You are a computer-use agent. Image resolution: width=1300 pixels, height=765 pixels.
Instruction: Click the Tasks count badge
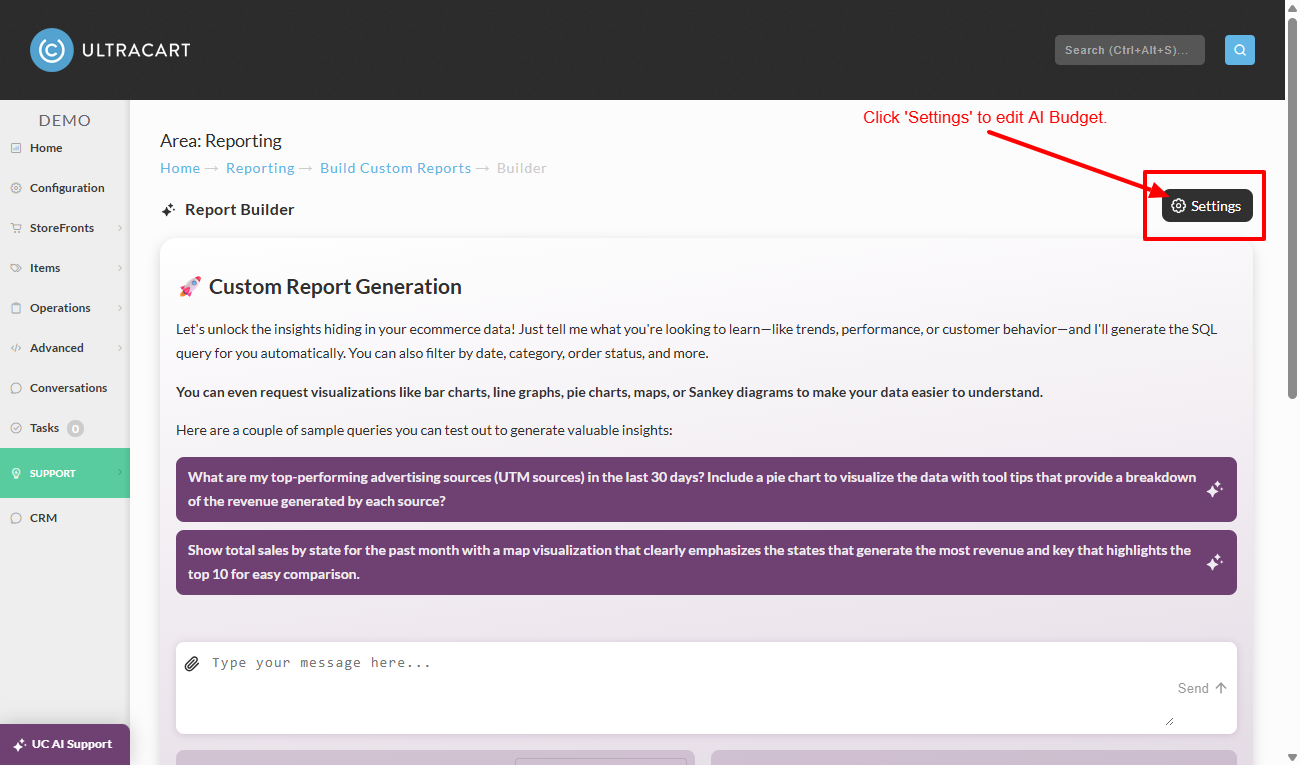point(75,429)
